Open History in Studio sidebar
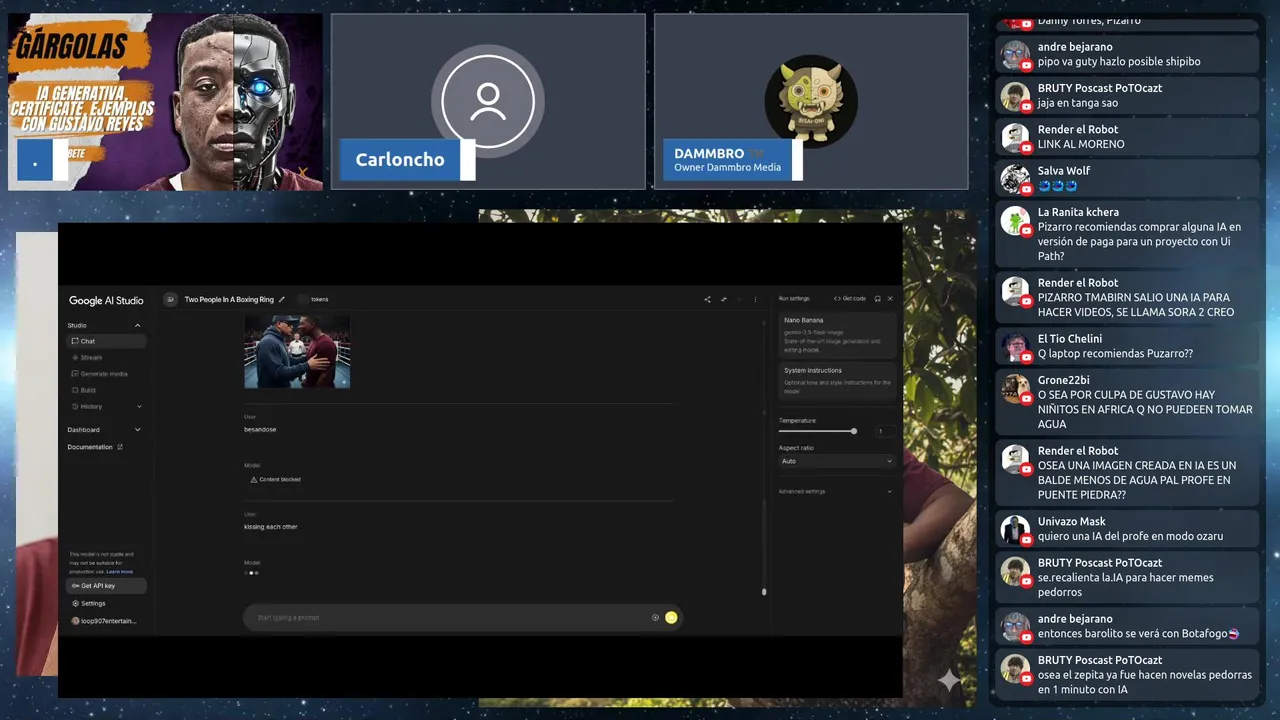1280x720 pixels. click(x=106, y=406)
